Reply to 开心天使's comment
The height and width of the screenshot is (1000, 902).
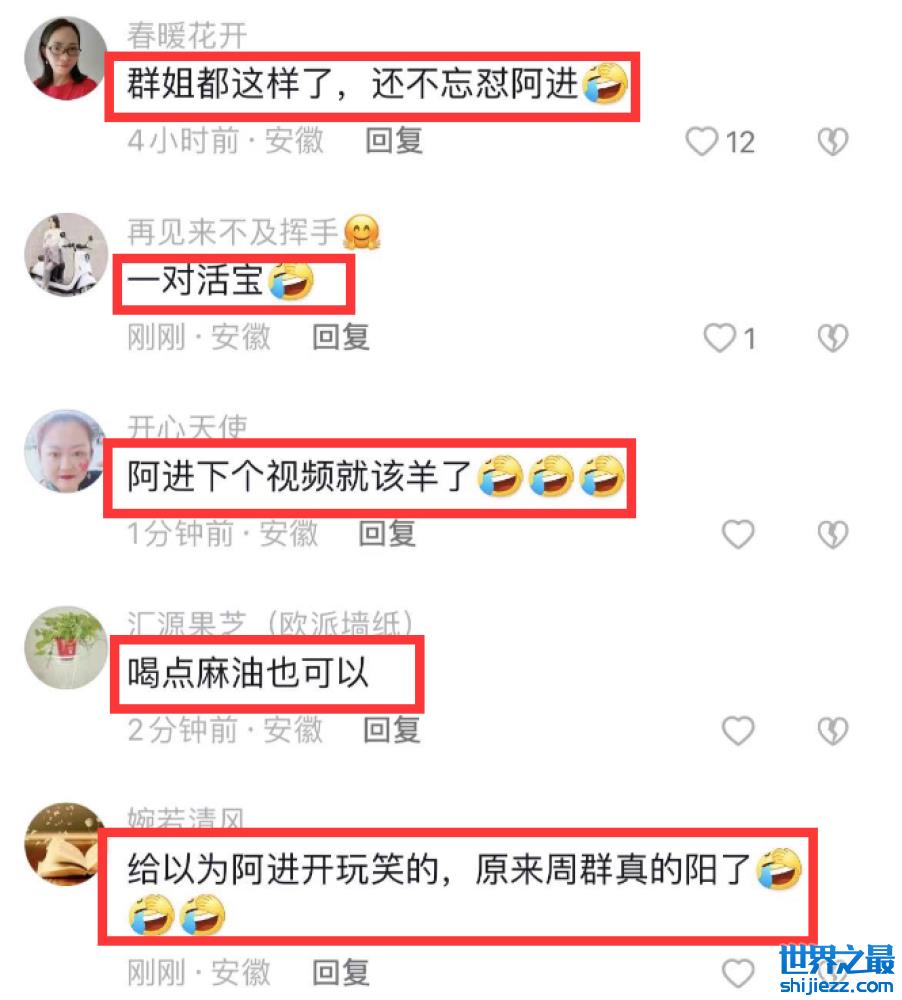(387, 533)
